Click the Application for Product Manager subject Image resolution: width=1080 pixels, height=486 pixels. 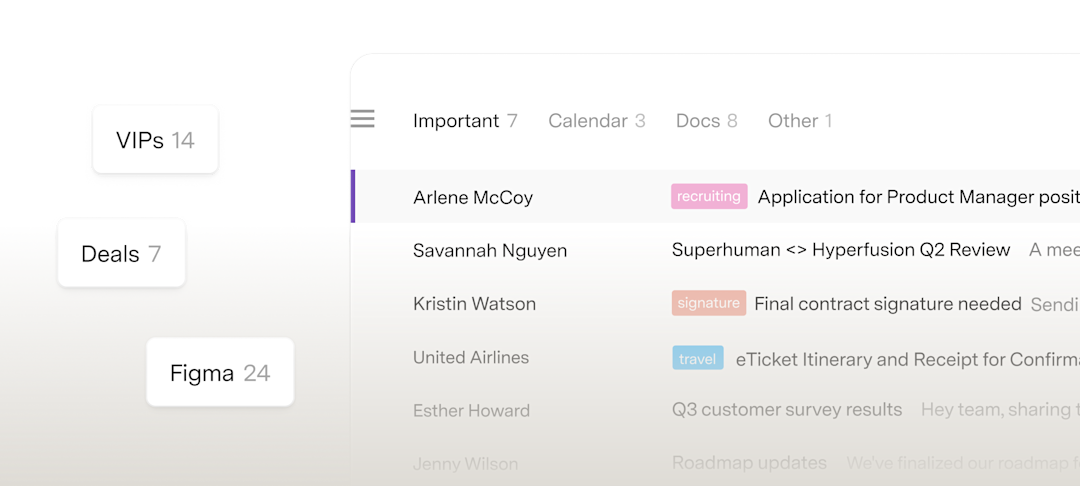tap(919, 197)
